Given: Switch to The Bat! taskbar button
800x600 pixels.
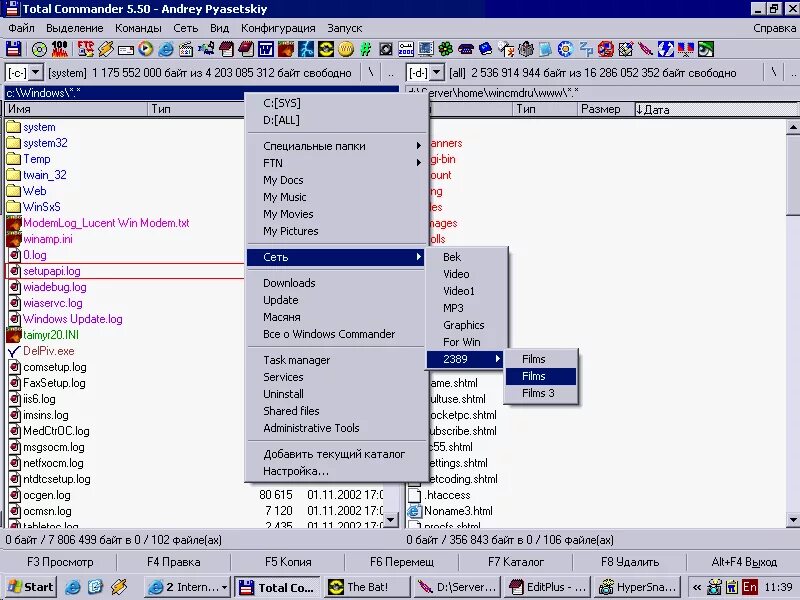Looking at the screenshot, I should (x=366, y=587).
